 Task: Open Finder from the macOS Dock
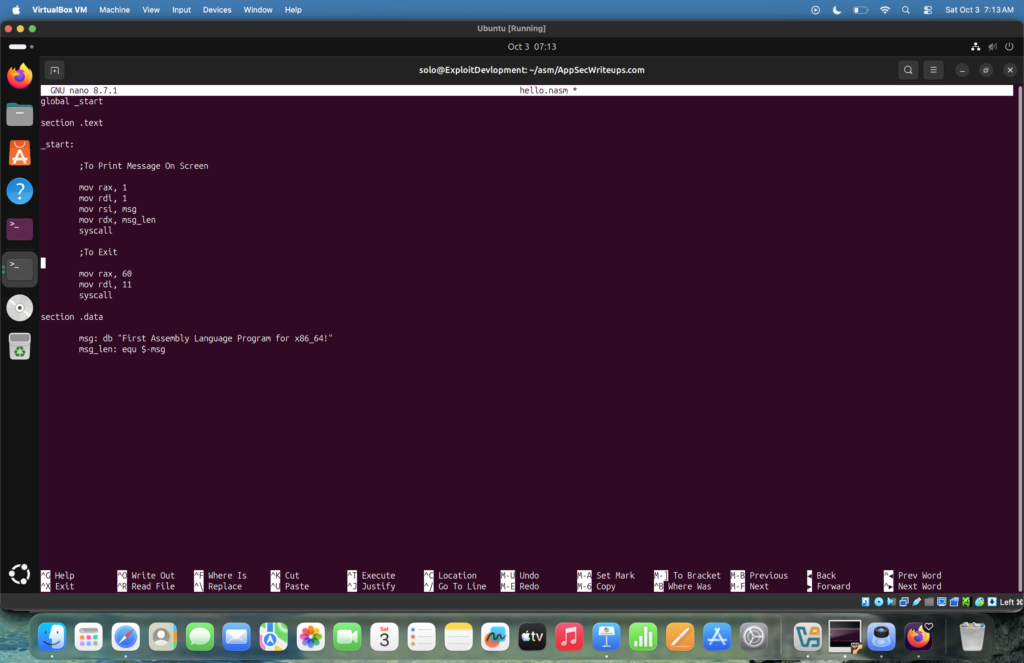point(52,636)
